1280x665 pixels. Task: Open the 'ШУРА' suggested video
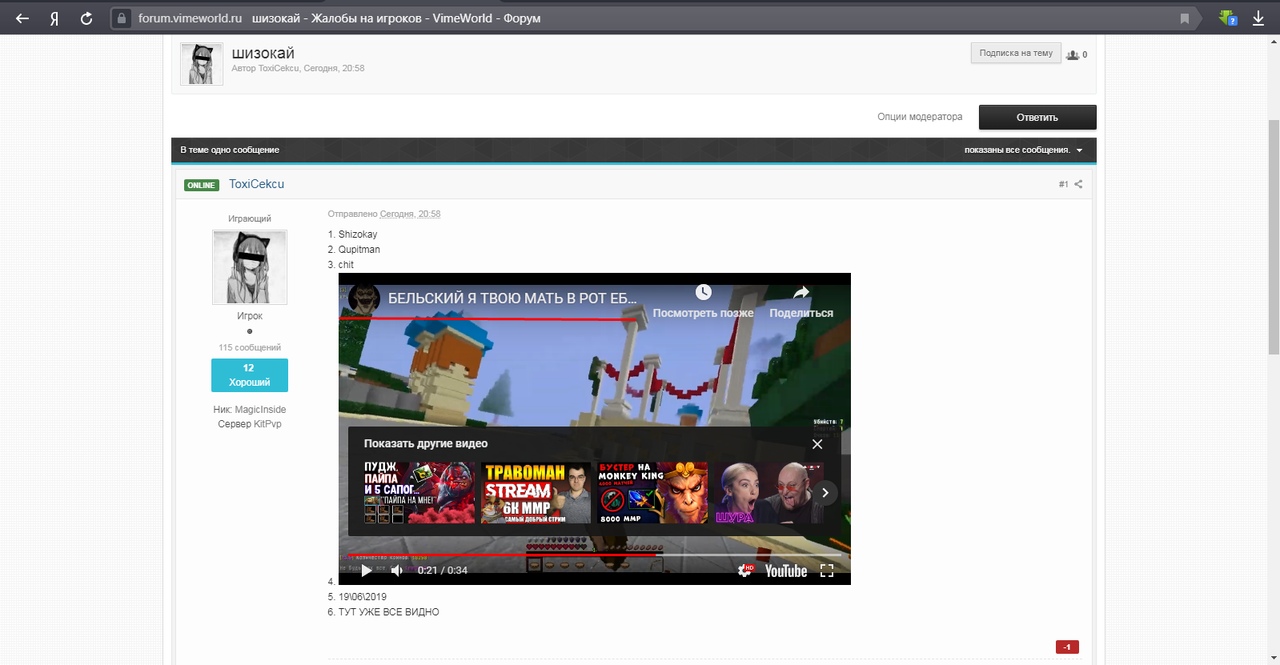click(x=769, y=492)
